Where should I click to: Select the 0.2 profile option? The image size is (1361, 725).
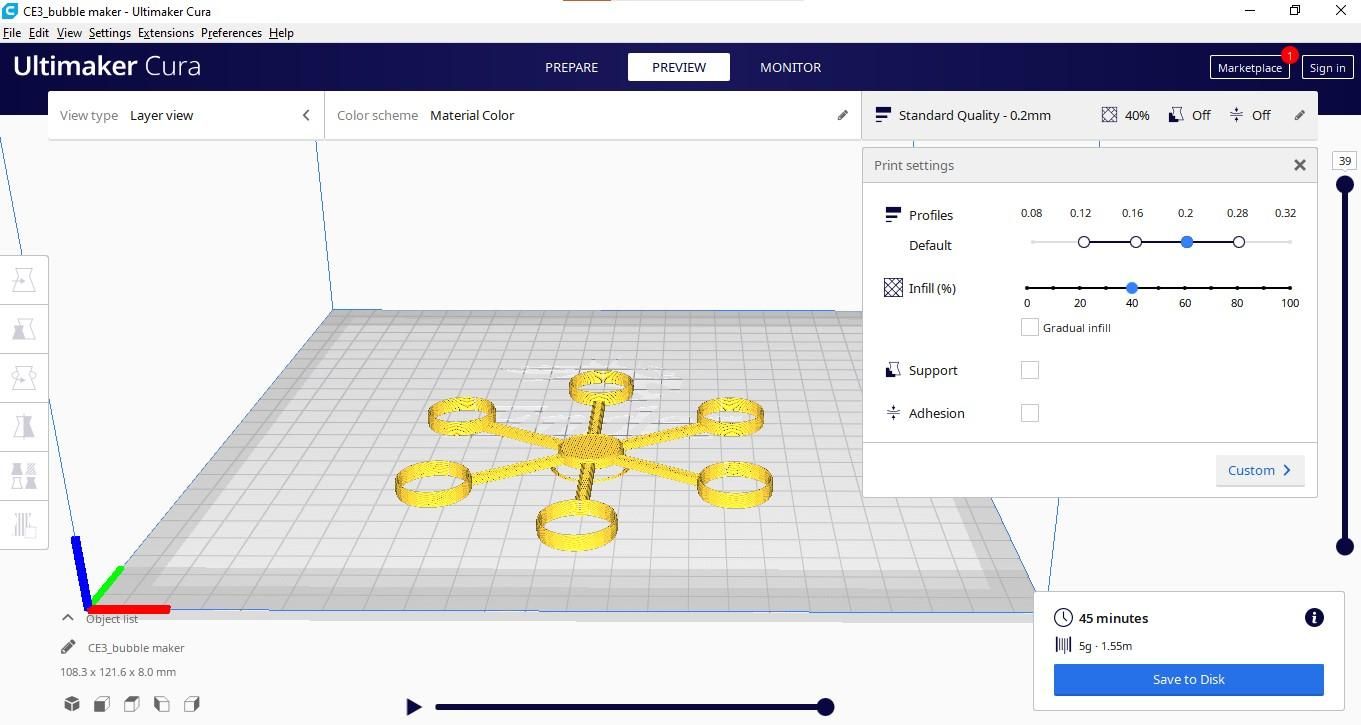coord(1187,242)
